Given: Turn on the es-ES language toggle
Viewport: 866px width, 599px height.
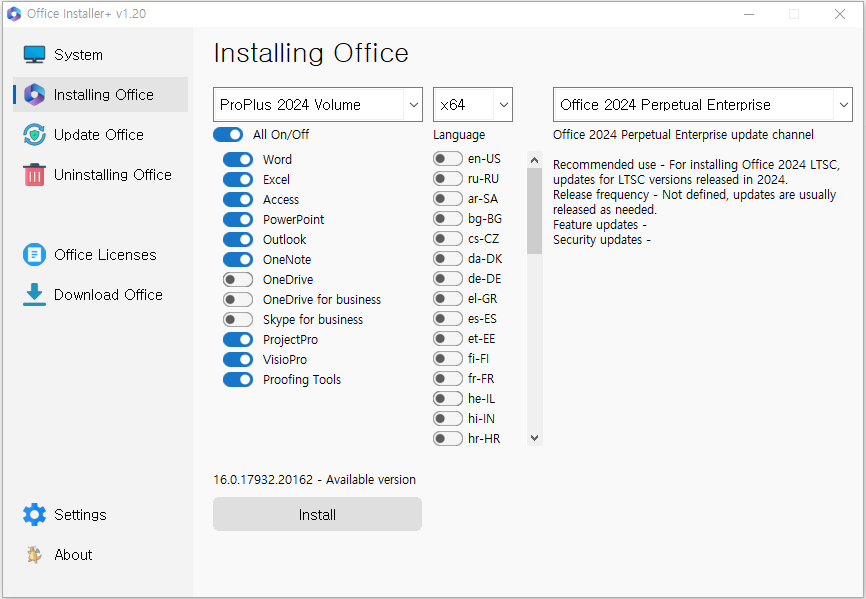Looking at the screenshot, I should point(448,319).
